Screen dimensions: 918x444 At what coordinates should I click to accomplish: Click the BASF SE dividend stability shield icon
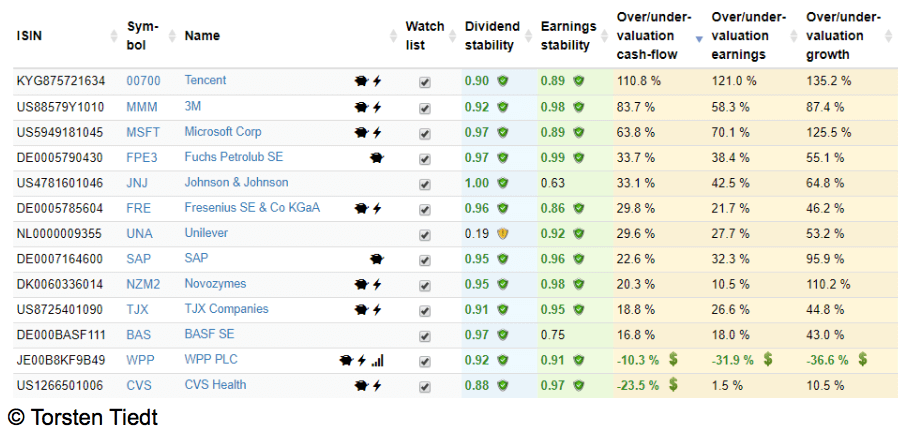point(502,335)
